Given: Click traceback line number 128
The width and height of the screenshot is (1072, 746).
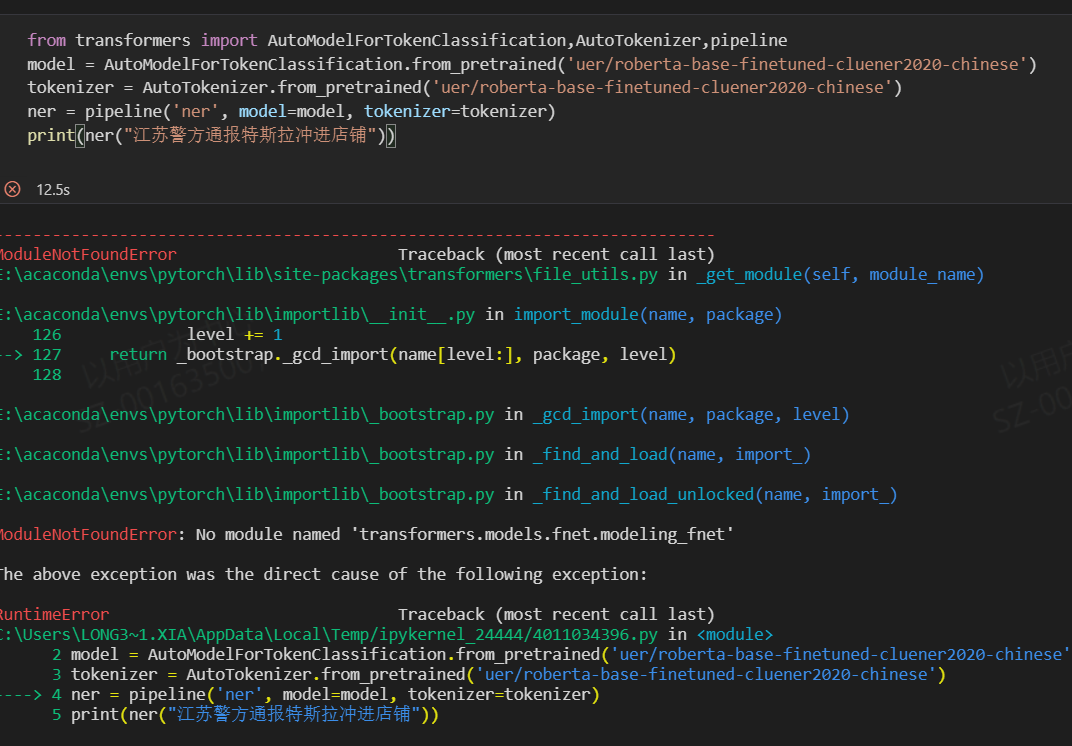Looking at the screenshot, I should [46, 375].
